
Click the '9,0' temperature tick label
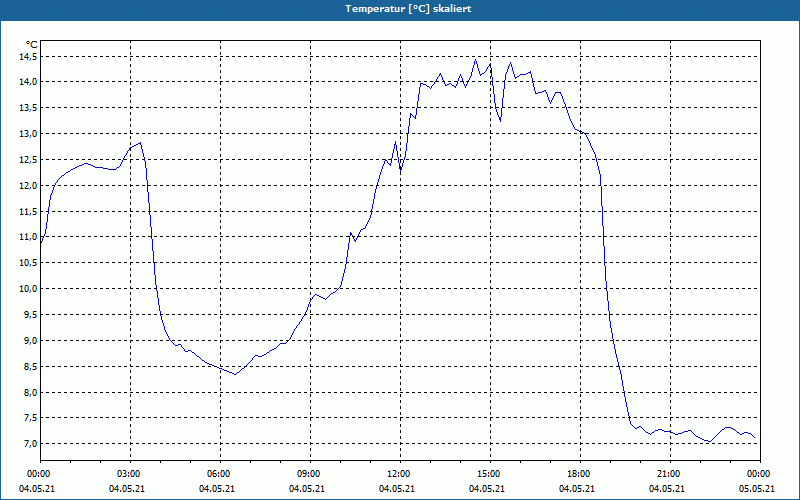coord(30,341)
